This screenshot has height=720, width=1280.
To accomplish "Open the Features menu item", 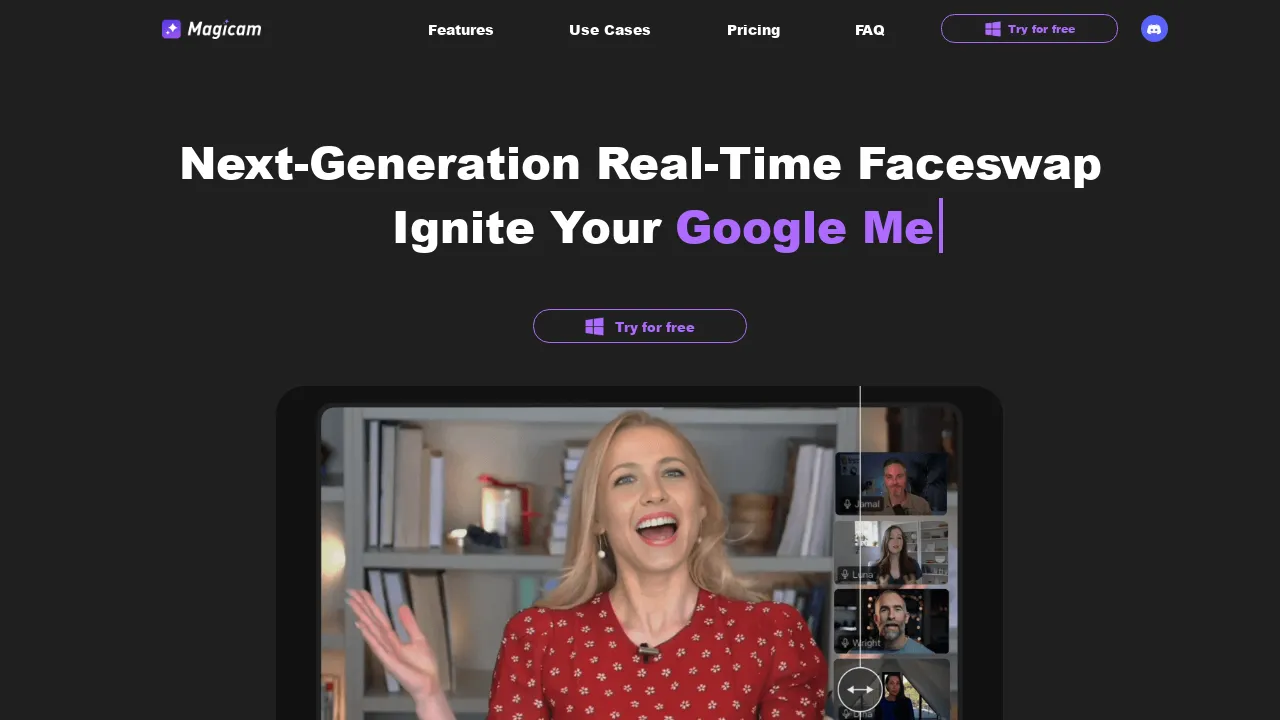I will (461, 30).
